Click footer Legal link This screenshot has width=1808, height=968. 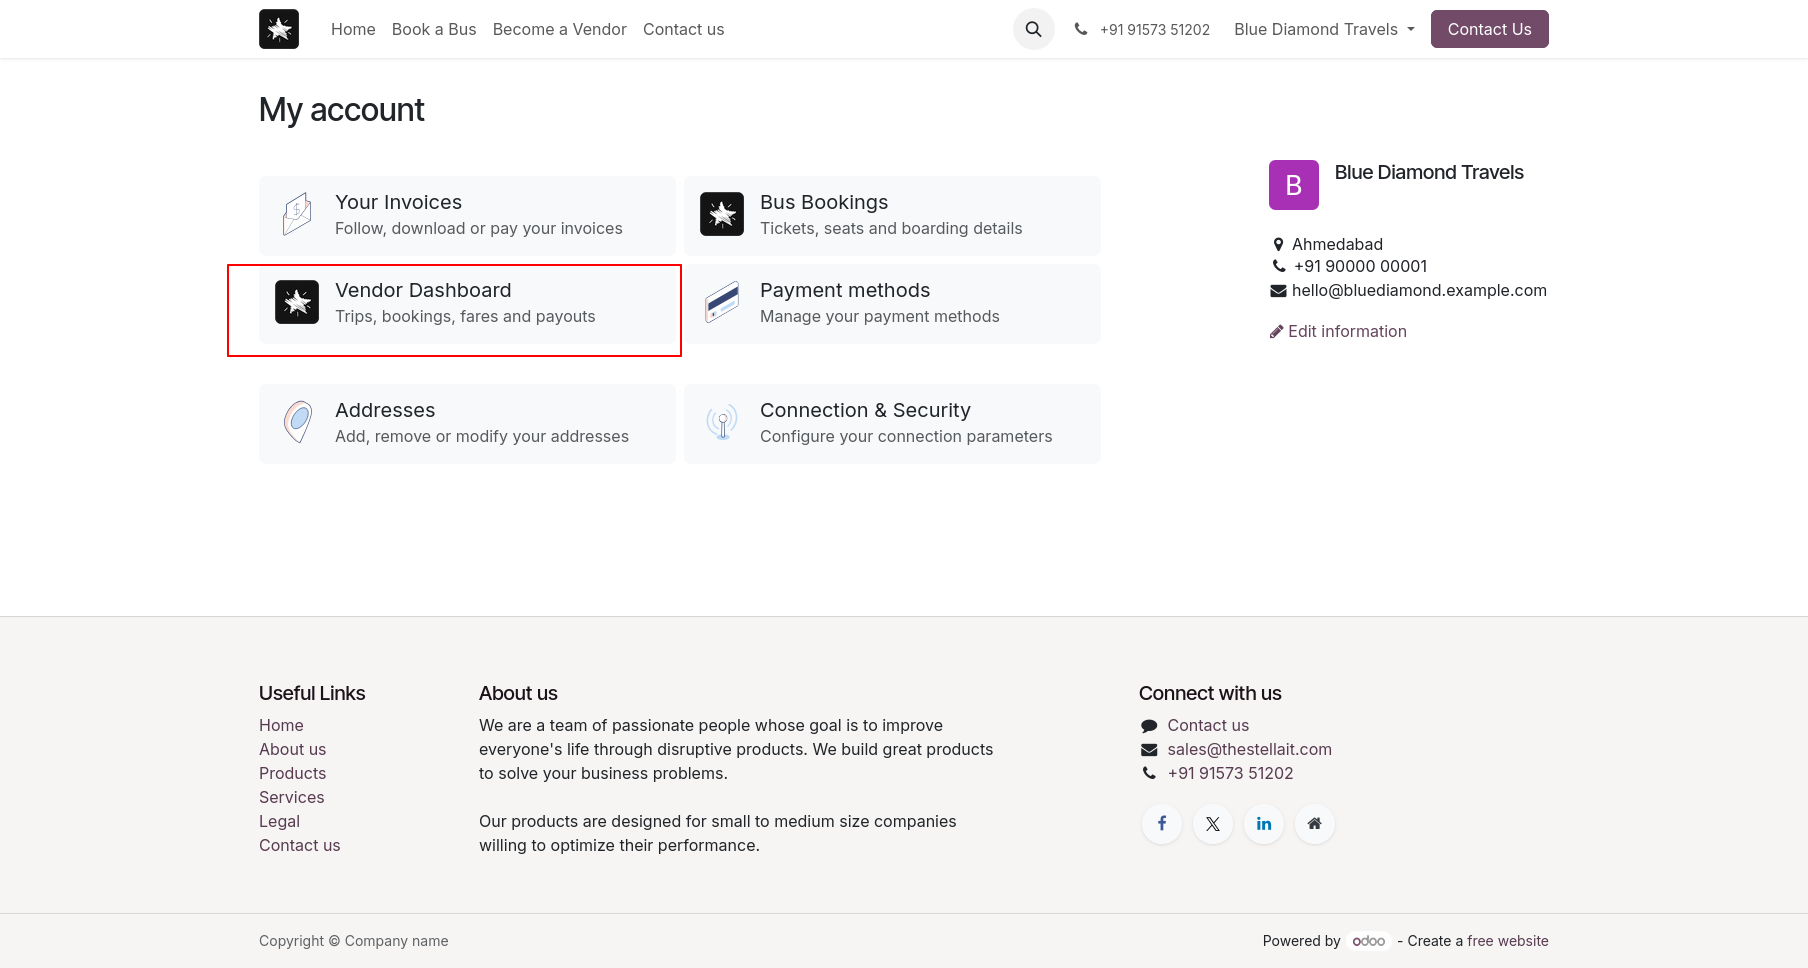point(279,821)
